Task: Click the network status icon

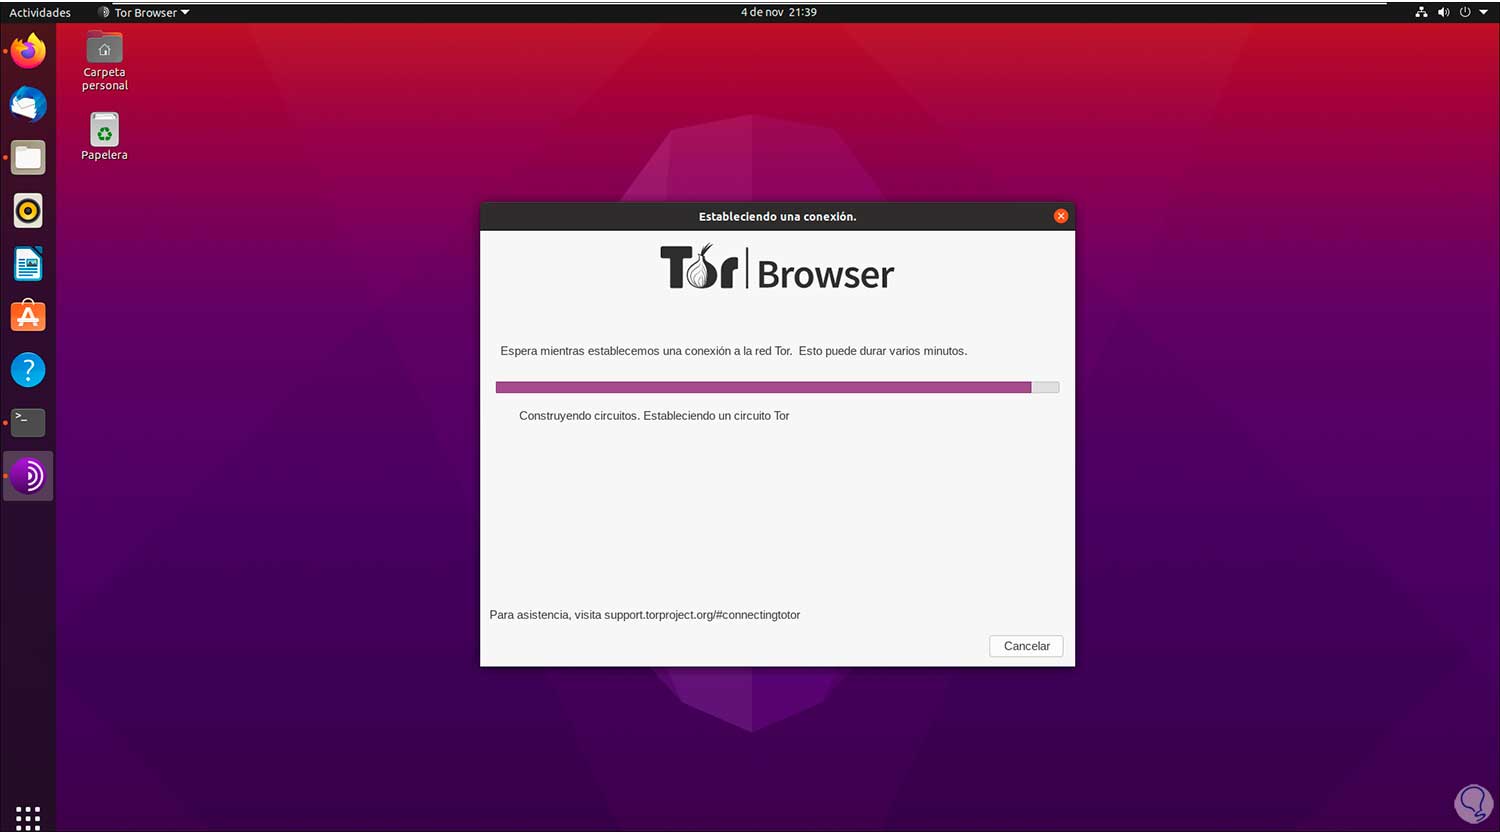Action: (1421, 12)
